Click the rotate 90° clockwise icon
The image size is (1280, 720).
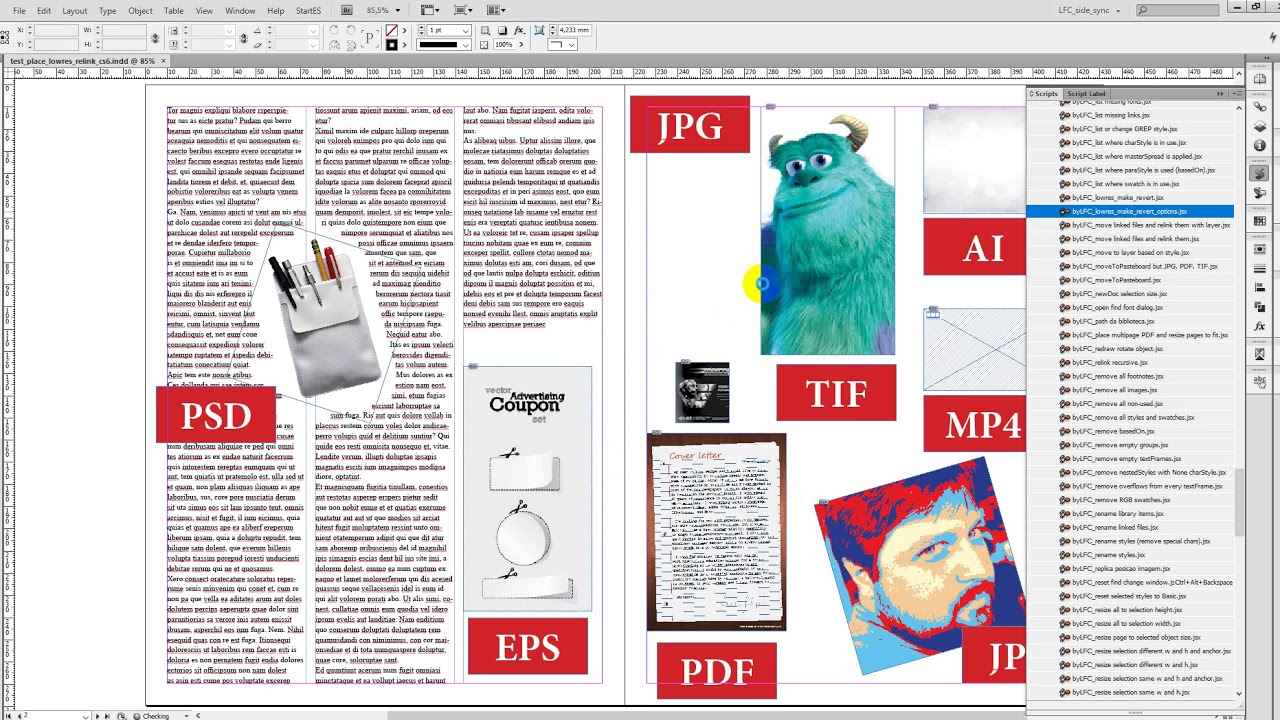pyautogui.click(x=334, y=30)
